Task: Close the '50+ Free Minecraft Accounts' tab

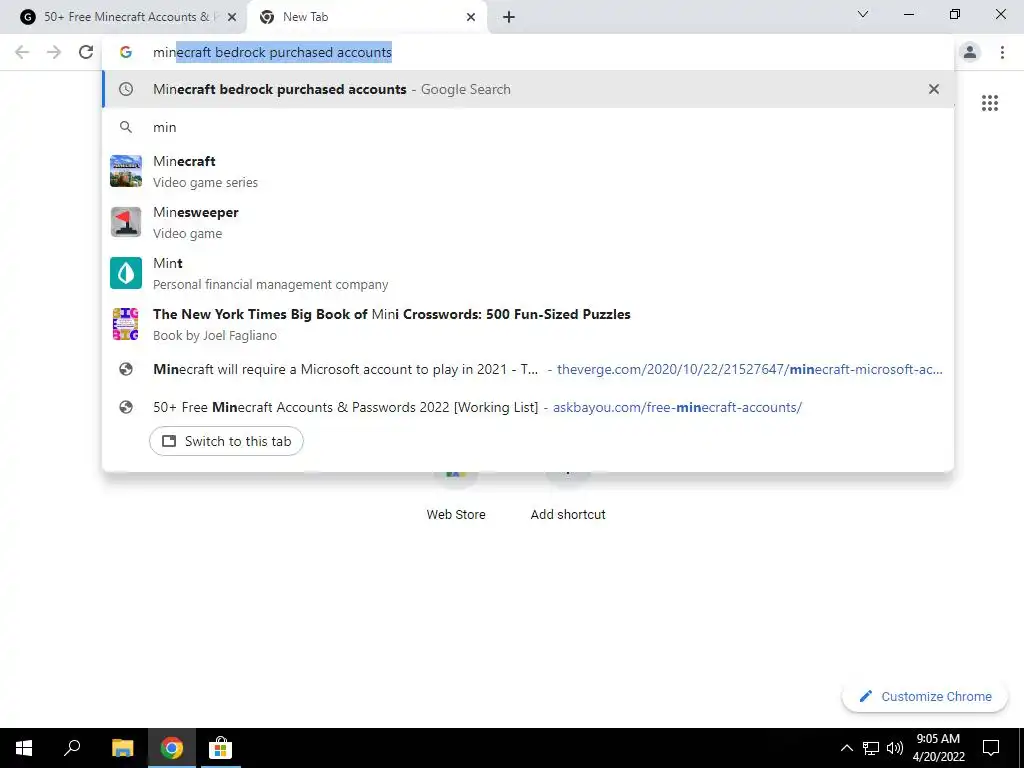Action: 232,17
